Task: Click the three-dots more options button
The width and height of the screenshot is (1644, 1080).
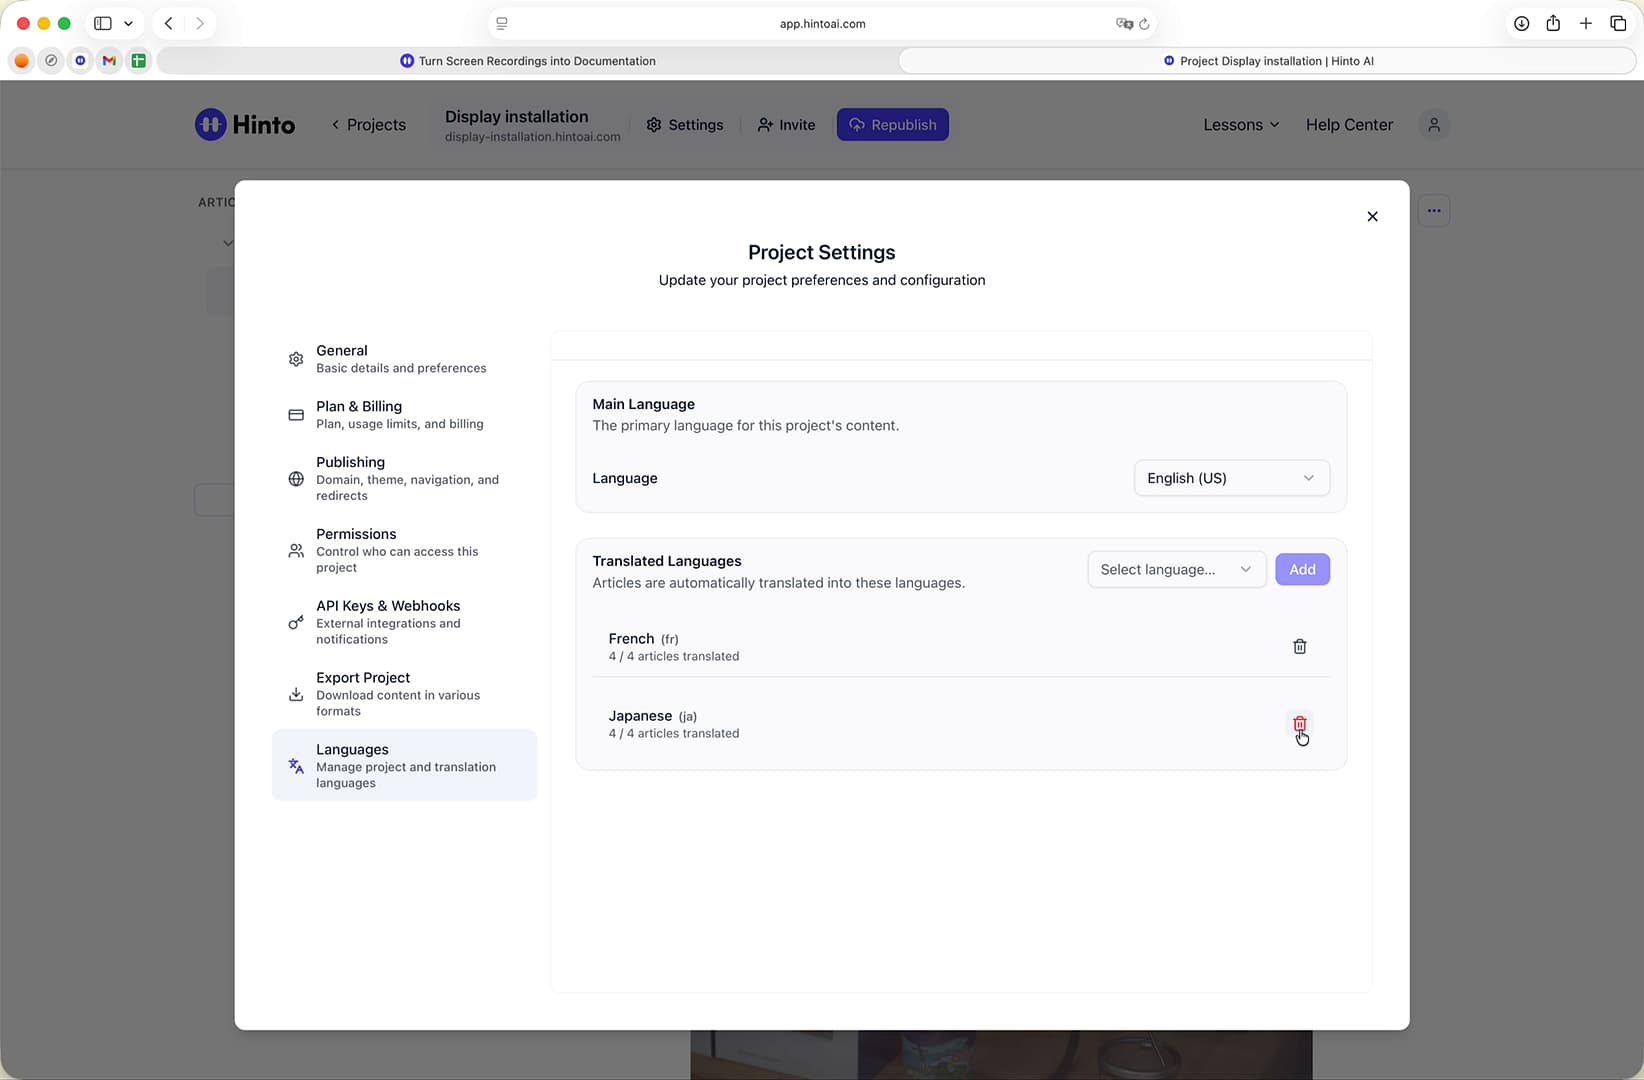Action: click(x=1433, y=211)
